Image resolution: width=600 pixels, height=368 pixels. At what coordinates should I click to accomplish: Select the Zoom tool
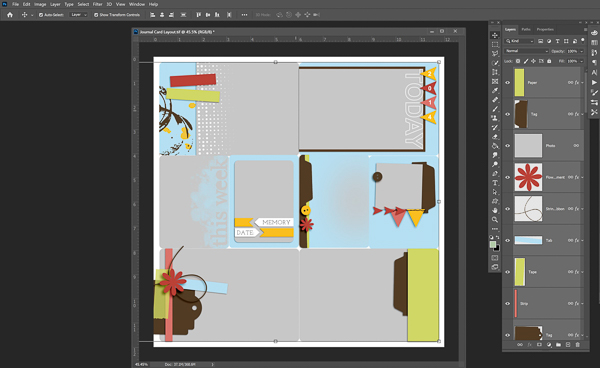pos(495,220)
